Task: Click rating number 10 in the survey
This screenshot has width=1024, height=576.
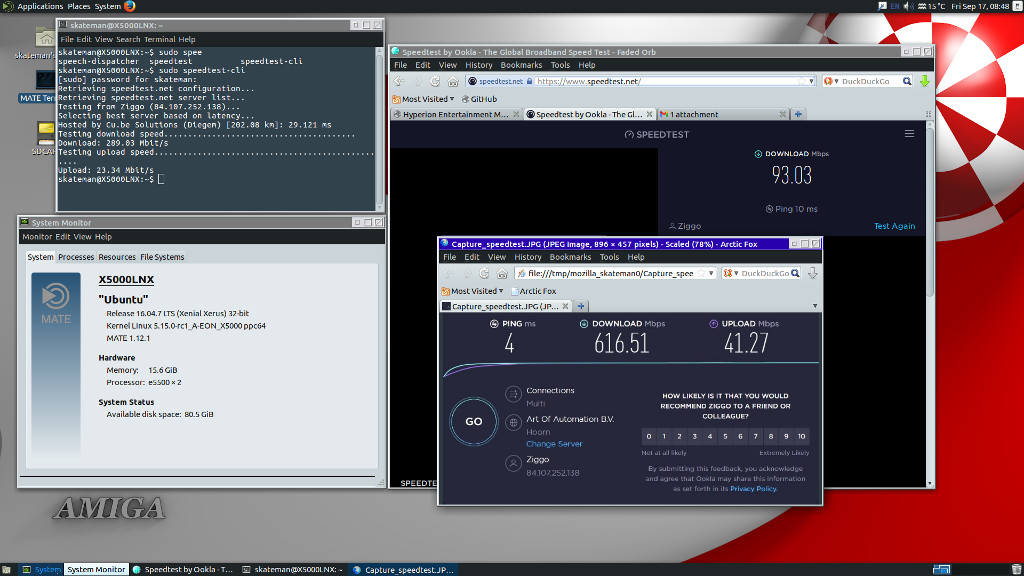Action: pos(801,436)
